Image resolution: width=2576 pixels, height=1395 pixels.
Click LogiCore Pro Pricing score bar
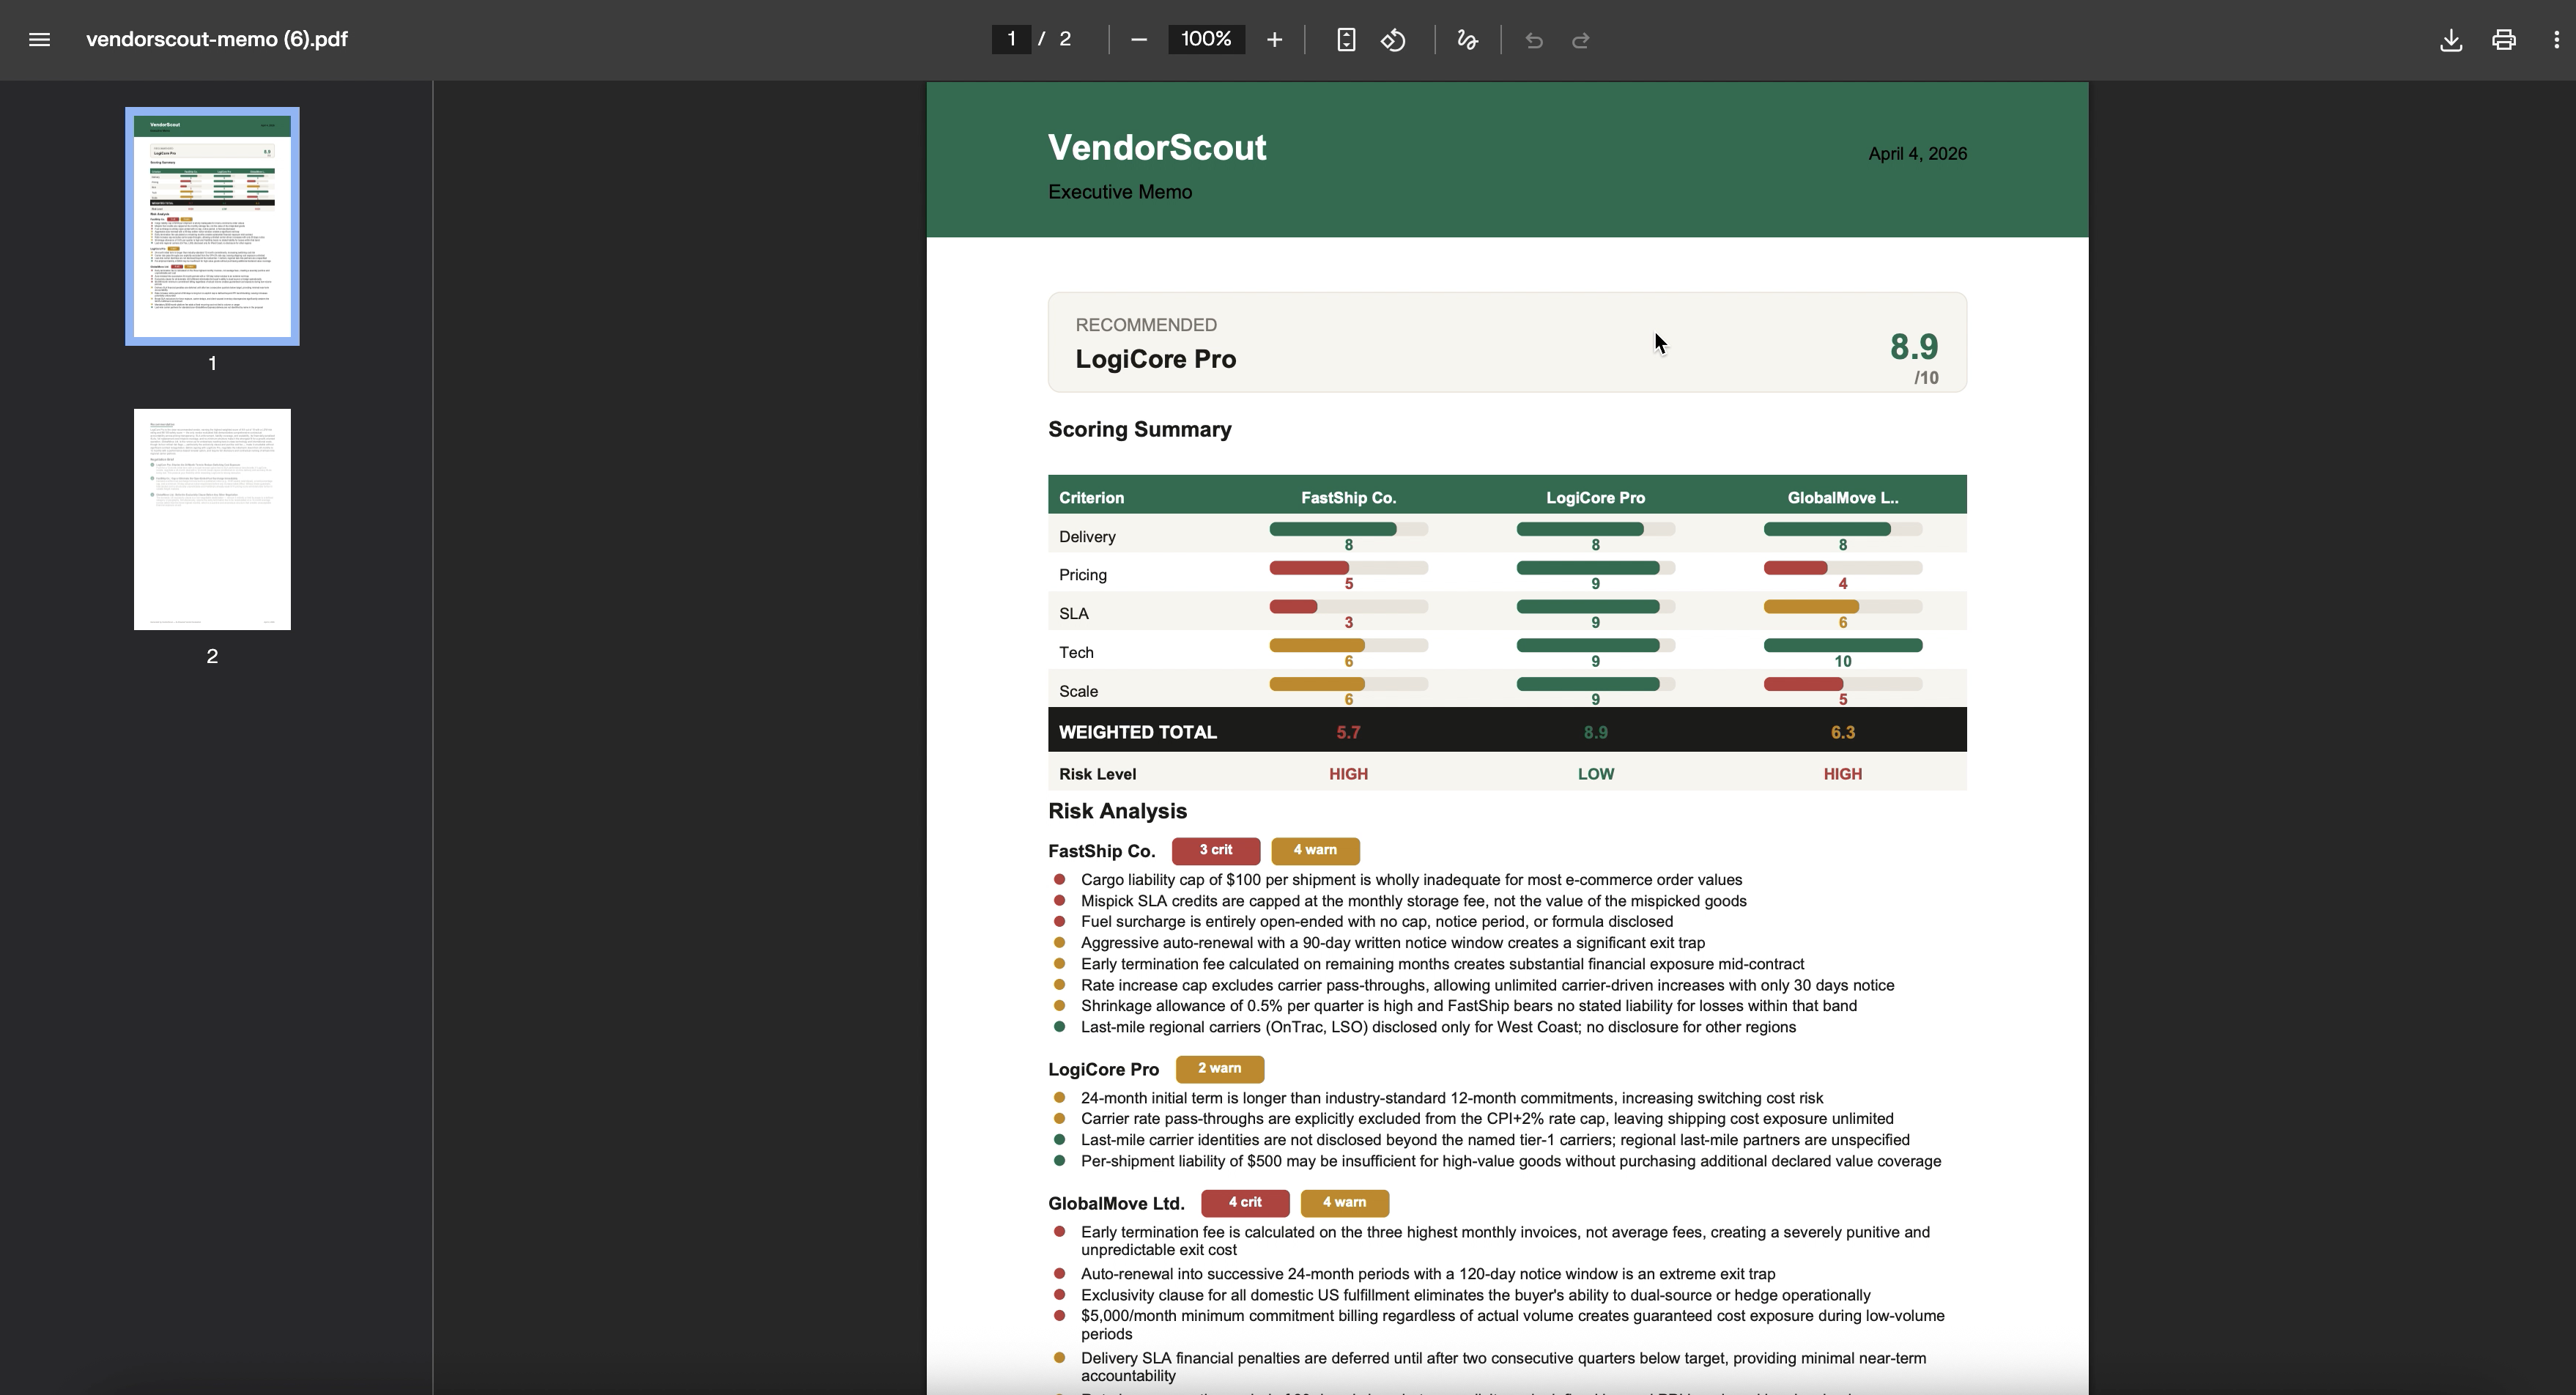coord(1594,568)
